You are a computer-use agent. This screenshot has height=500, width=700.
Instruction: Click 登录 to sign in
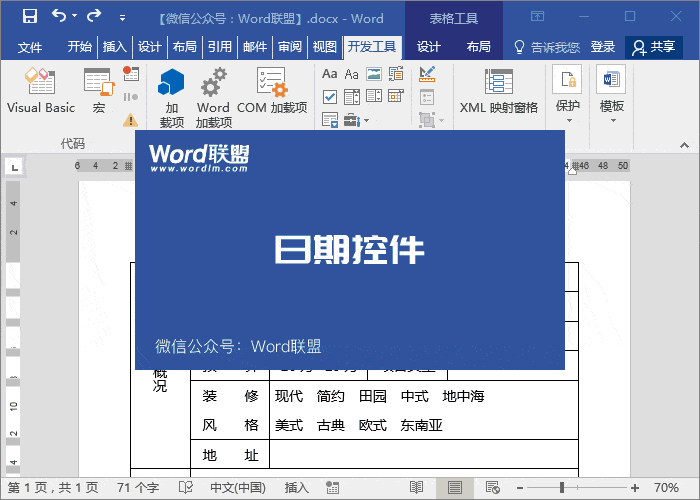click(603, 47)
